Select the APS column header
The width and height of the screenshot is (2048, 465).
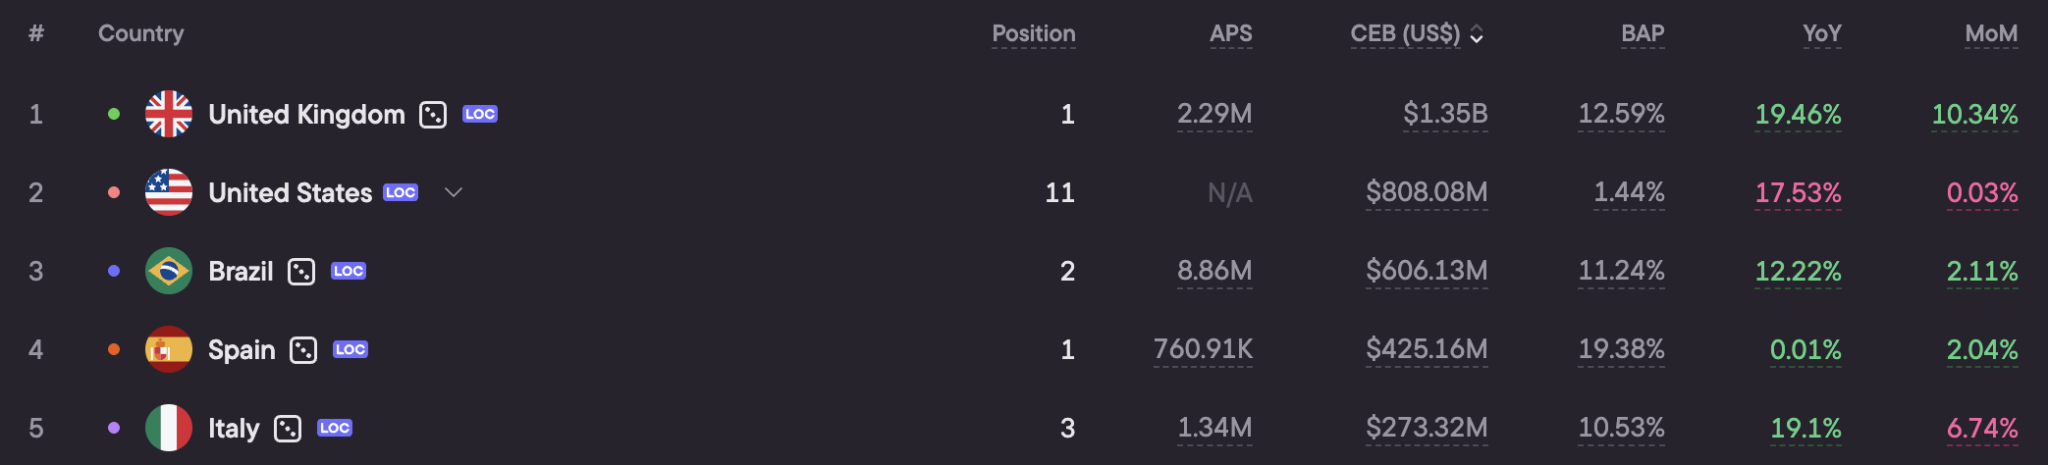pos(1231,34)
